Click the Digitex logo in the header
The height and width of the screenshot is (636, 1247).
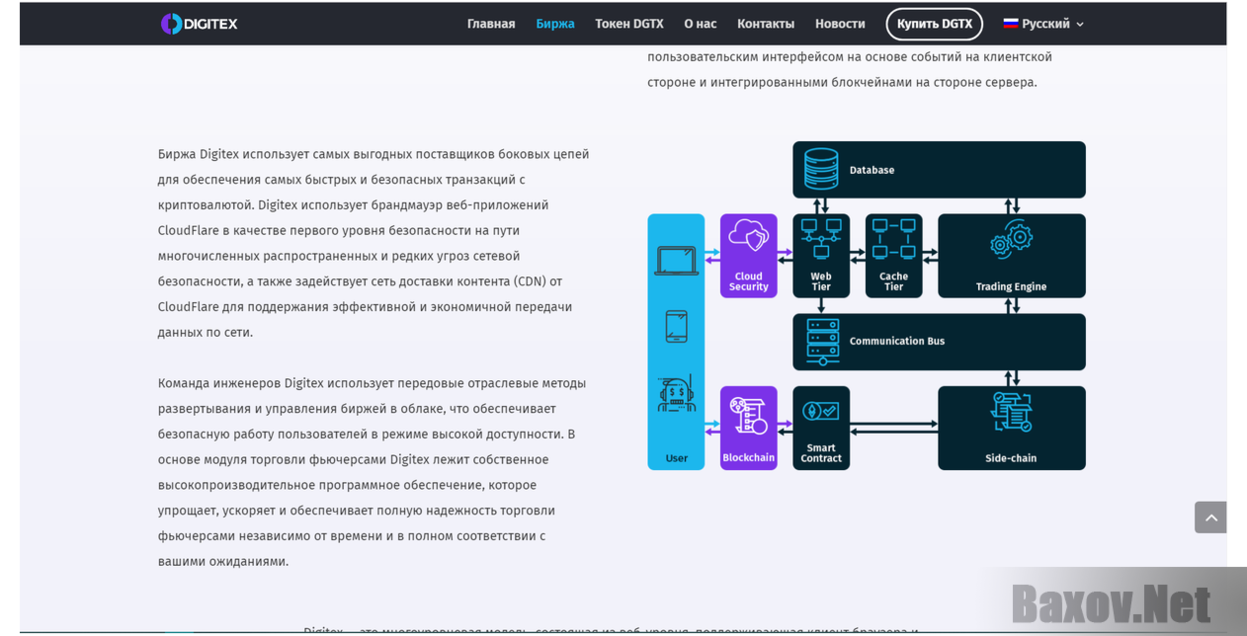[199, 24]
